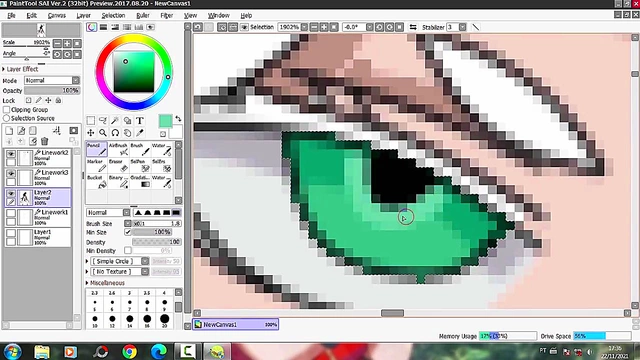
Task: Hide the Layer2 layer
Action: pos(11,193)
